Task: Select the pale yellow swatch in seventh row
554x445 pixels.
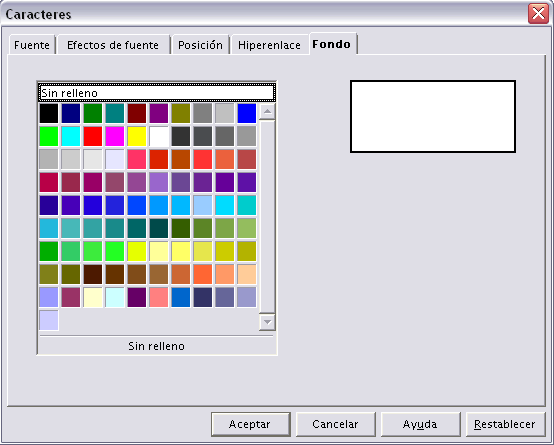Action: click(x=159, y=251)
